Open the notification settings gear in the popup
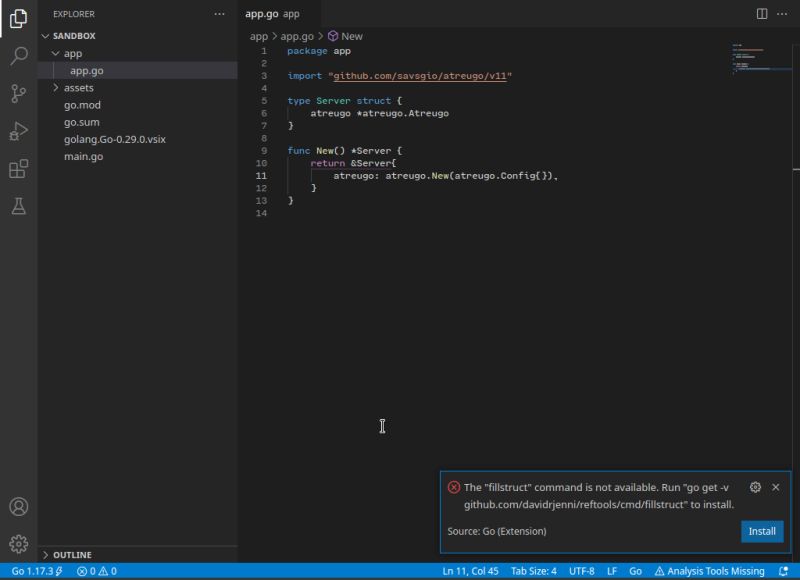The height and width of the screenshot is (580, 800). click(757, 488)
